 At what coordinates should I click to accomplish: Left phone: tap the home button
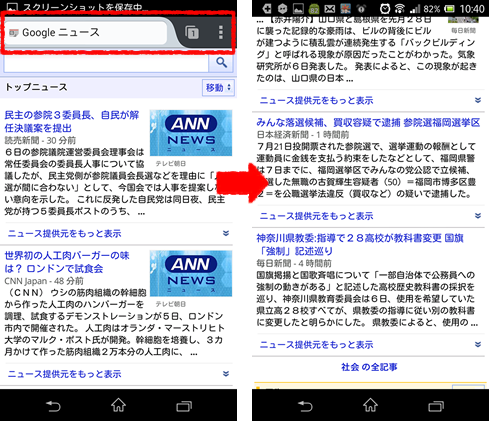click(x=119, y=405)
